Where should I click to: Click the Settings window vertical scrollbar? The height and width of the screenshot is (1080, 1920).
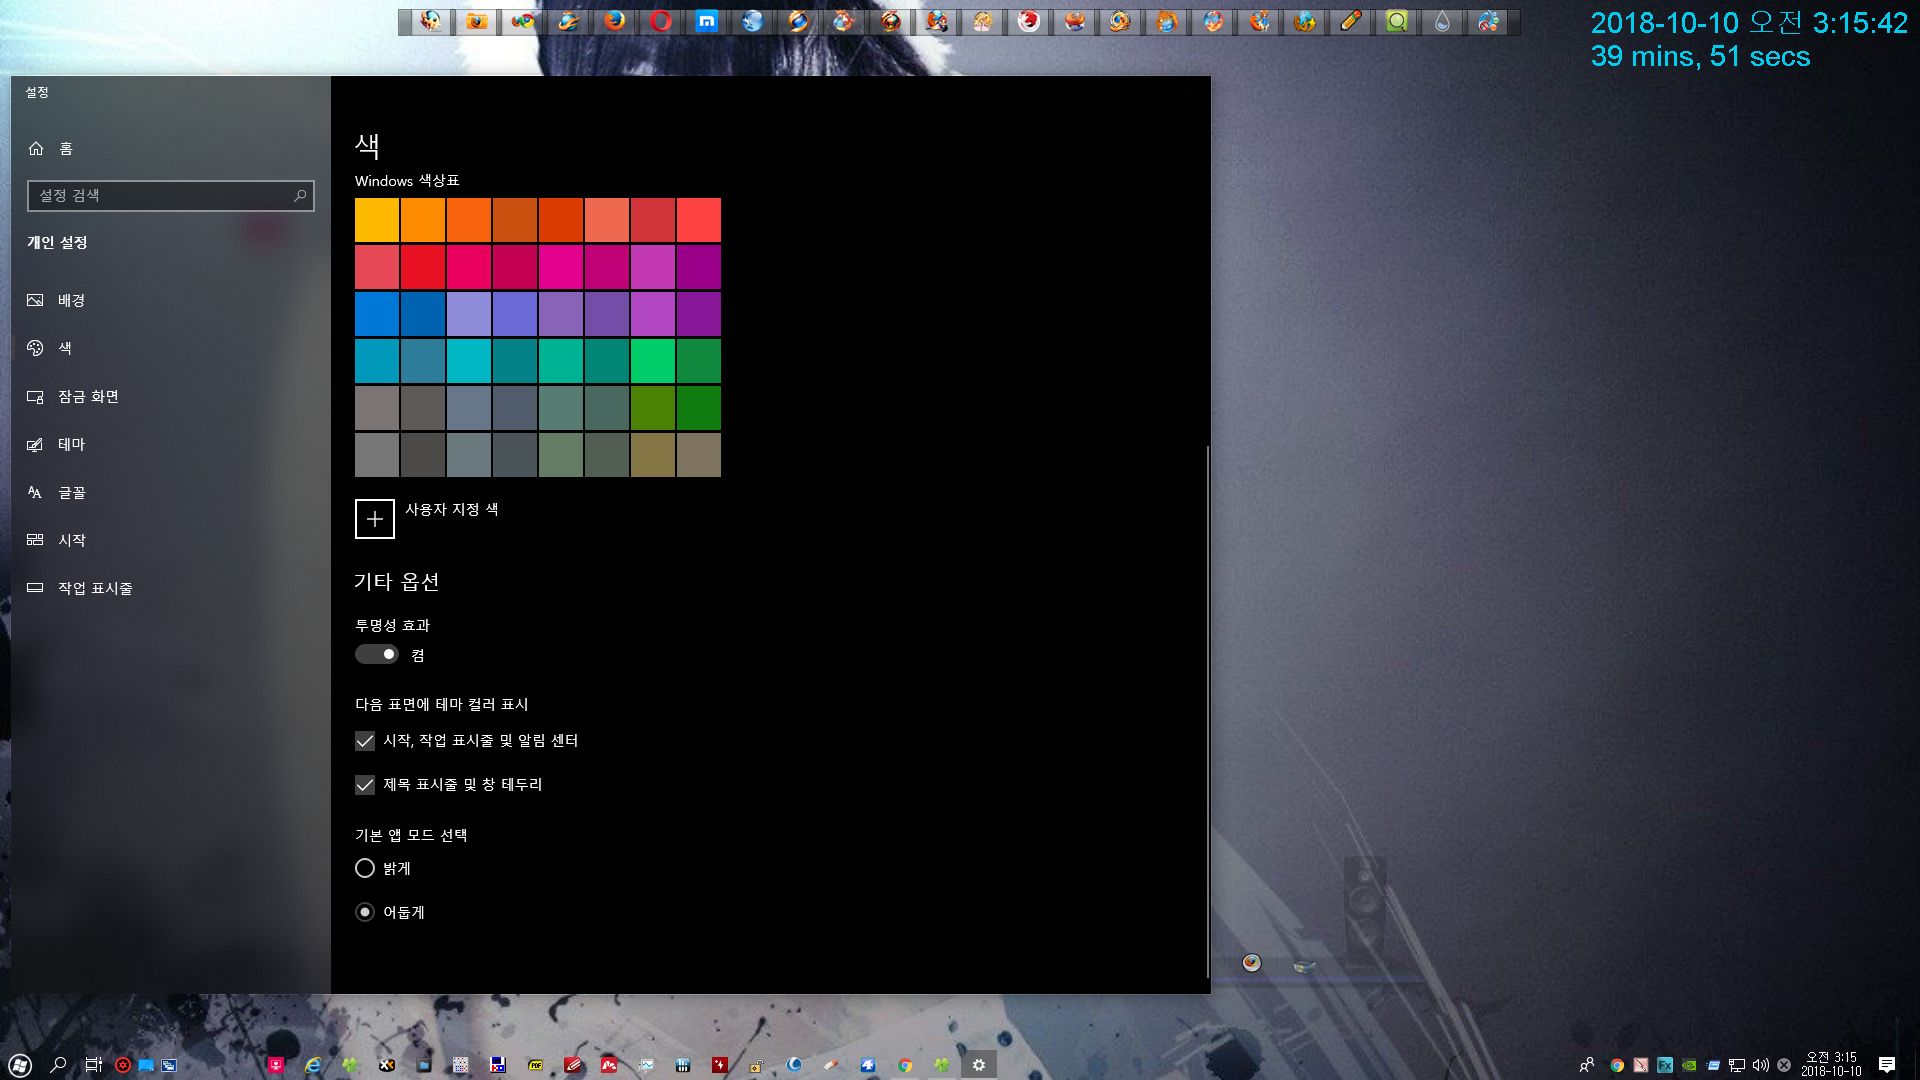[x=1208, y=710]
